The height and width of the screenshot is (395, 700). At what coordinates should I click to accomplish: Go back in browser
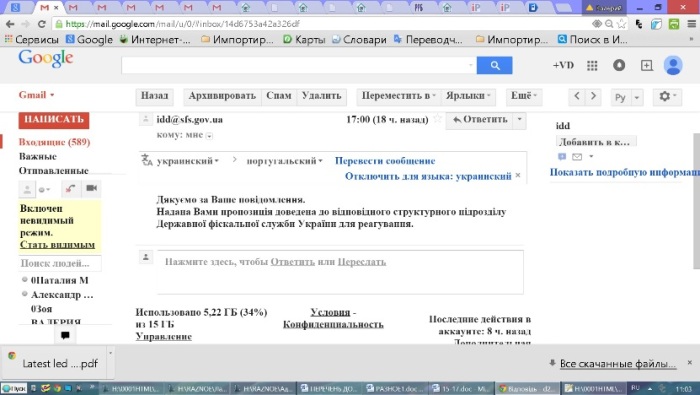coord(10,24)
